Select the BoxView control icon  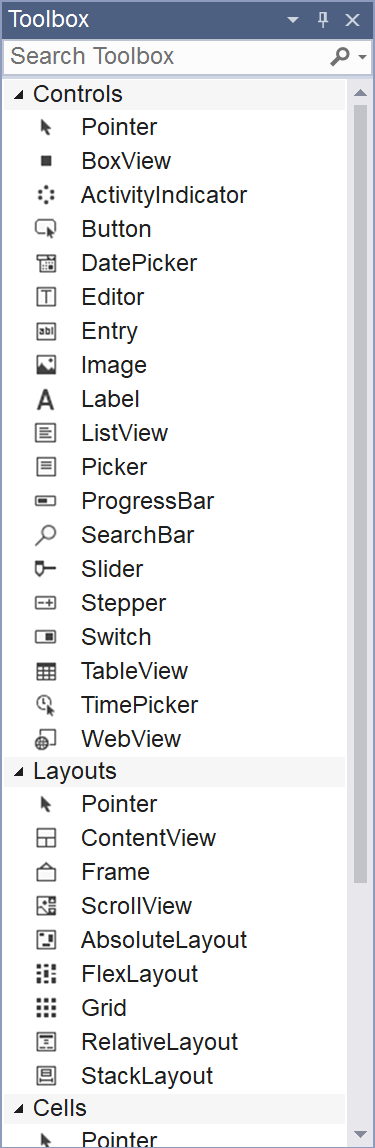(x=45, y=161)
